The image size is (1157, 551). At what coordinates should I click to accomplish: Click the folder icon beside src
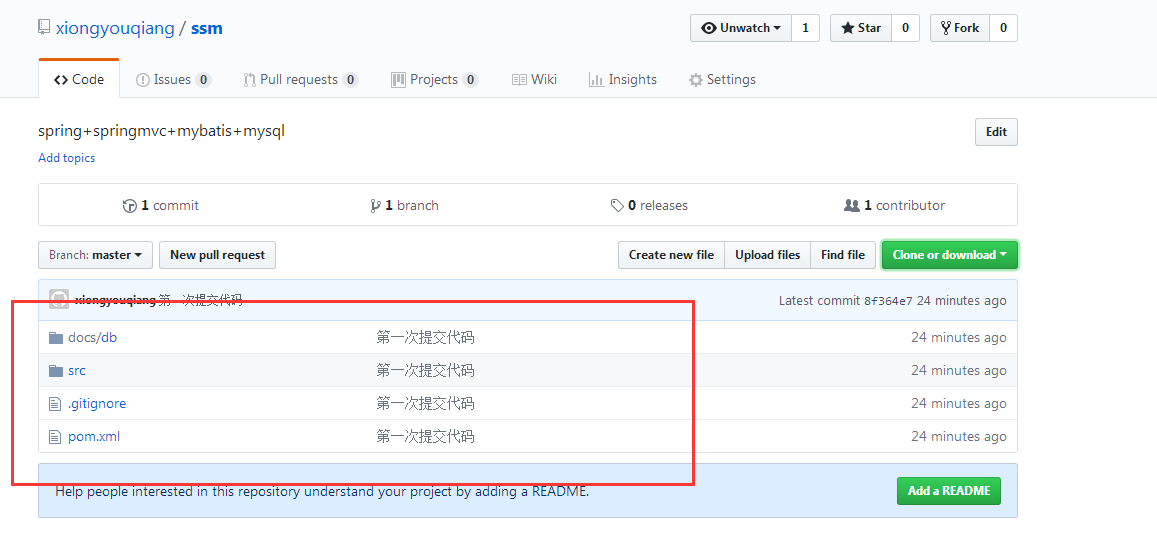coord(55,370)
